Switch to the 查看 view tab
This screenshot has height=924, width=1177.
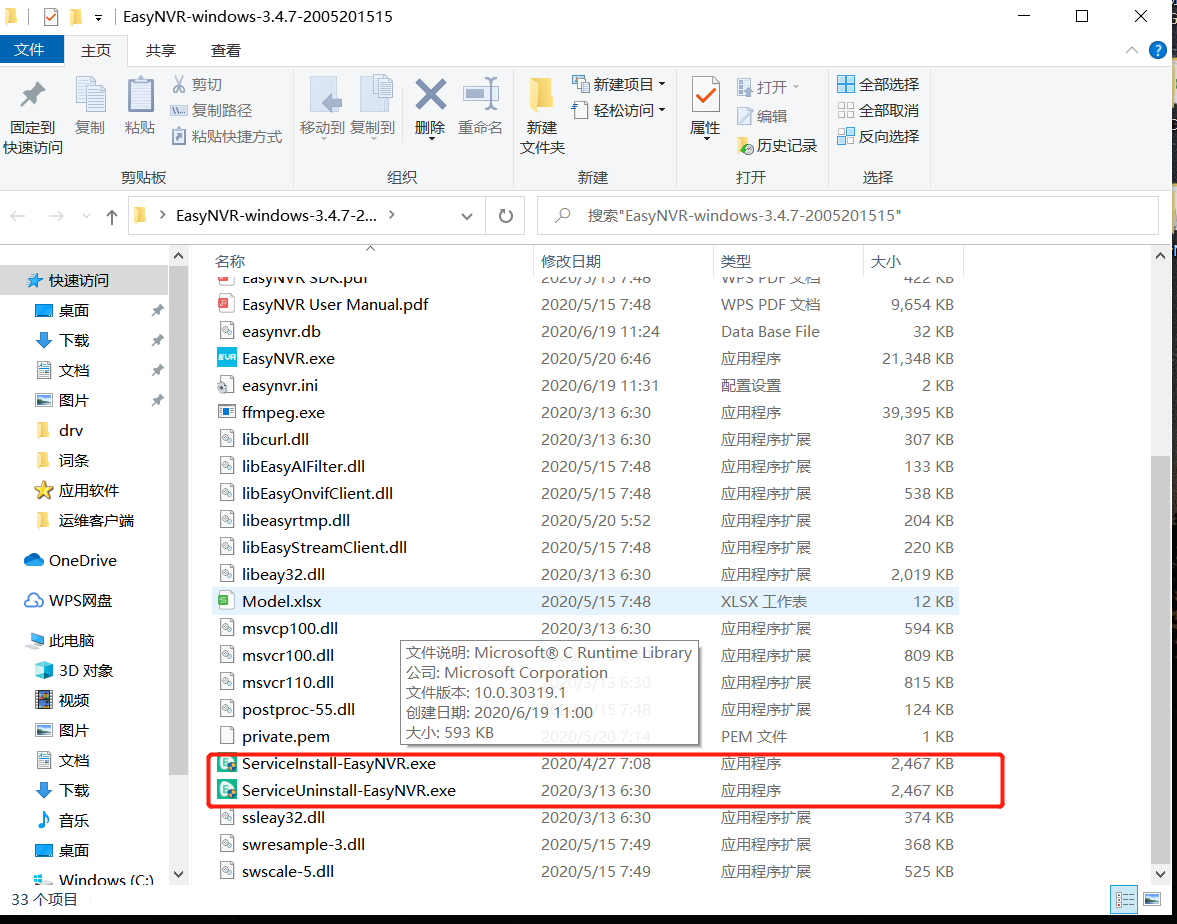point(226,50)
